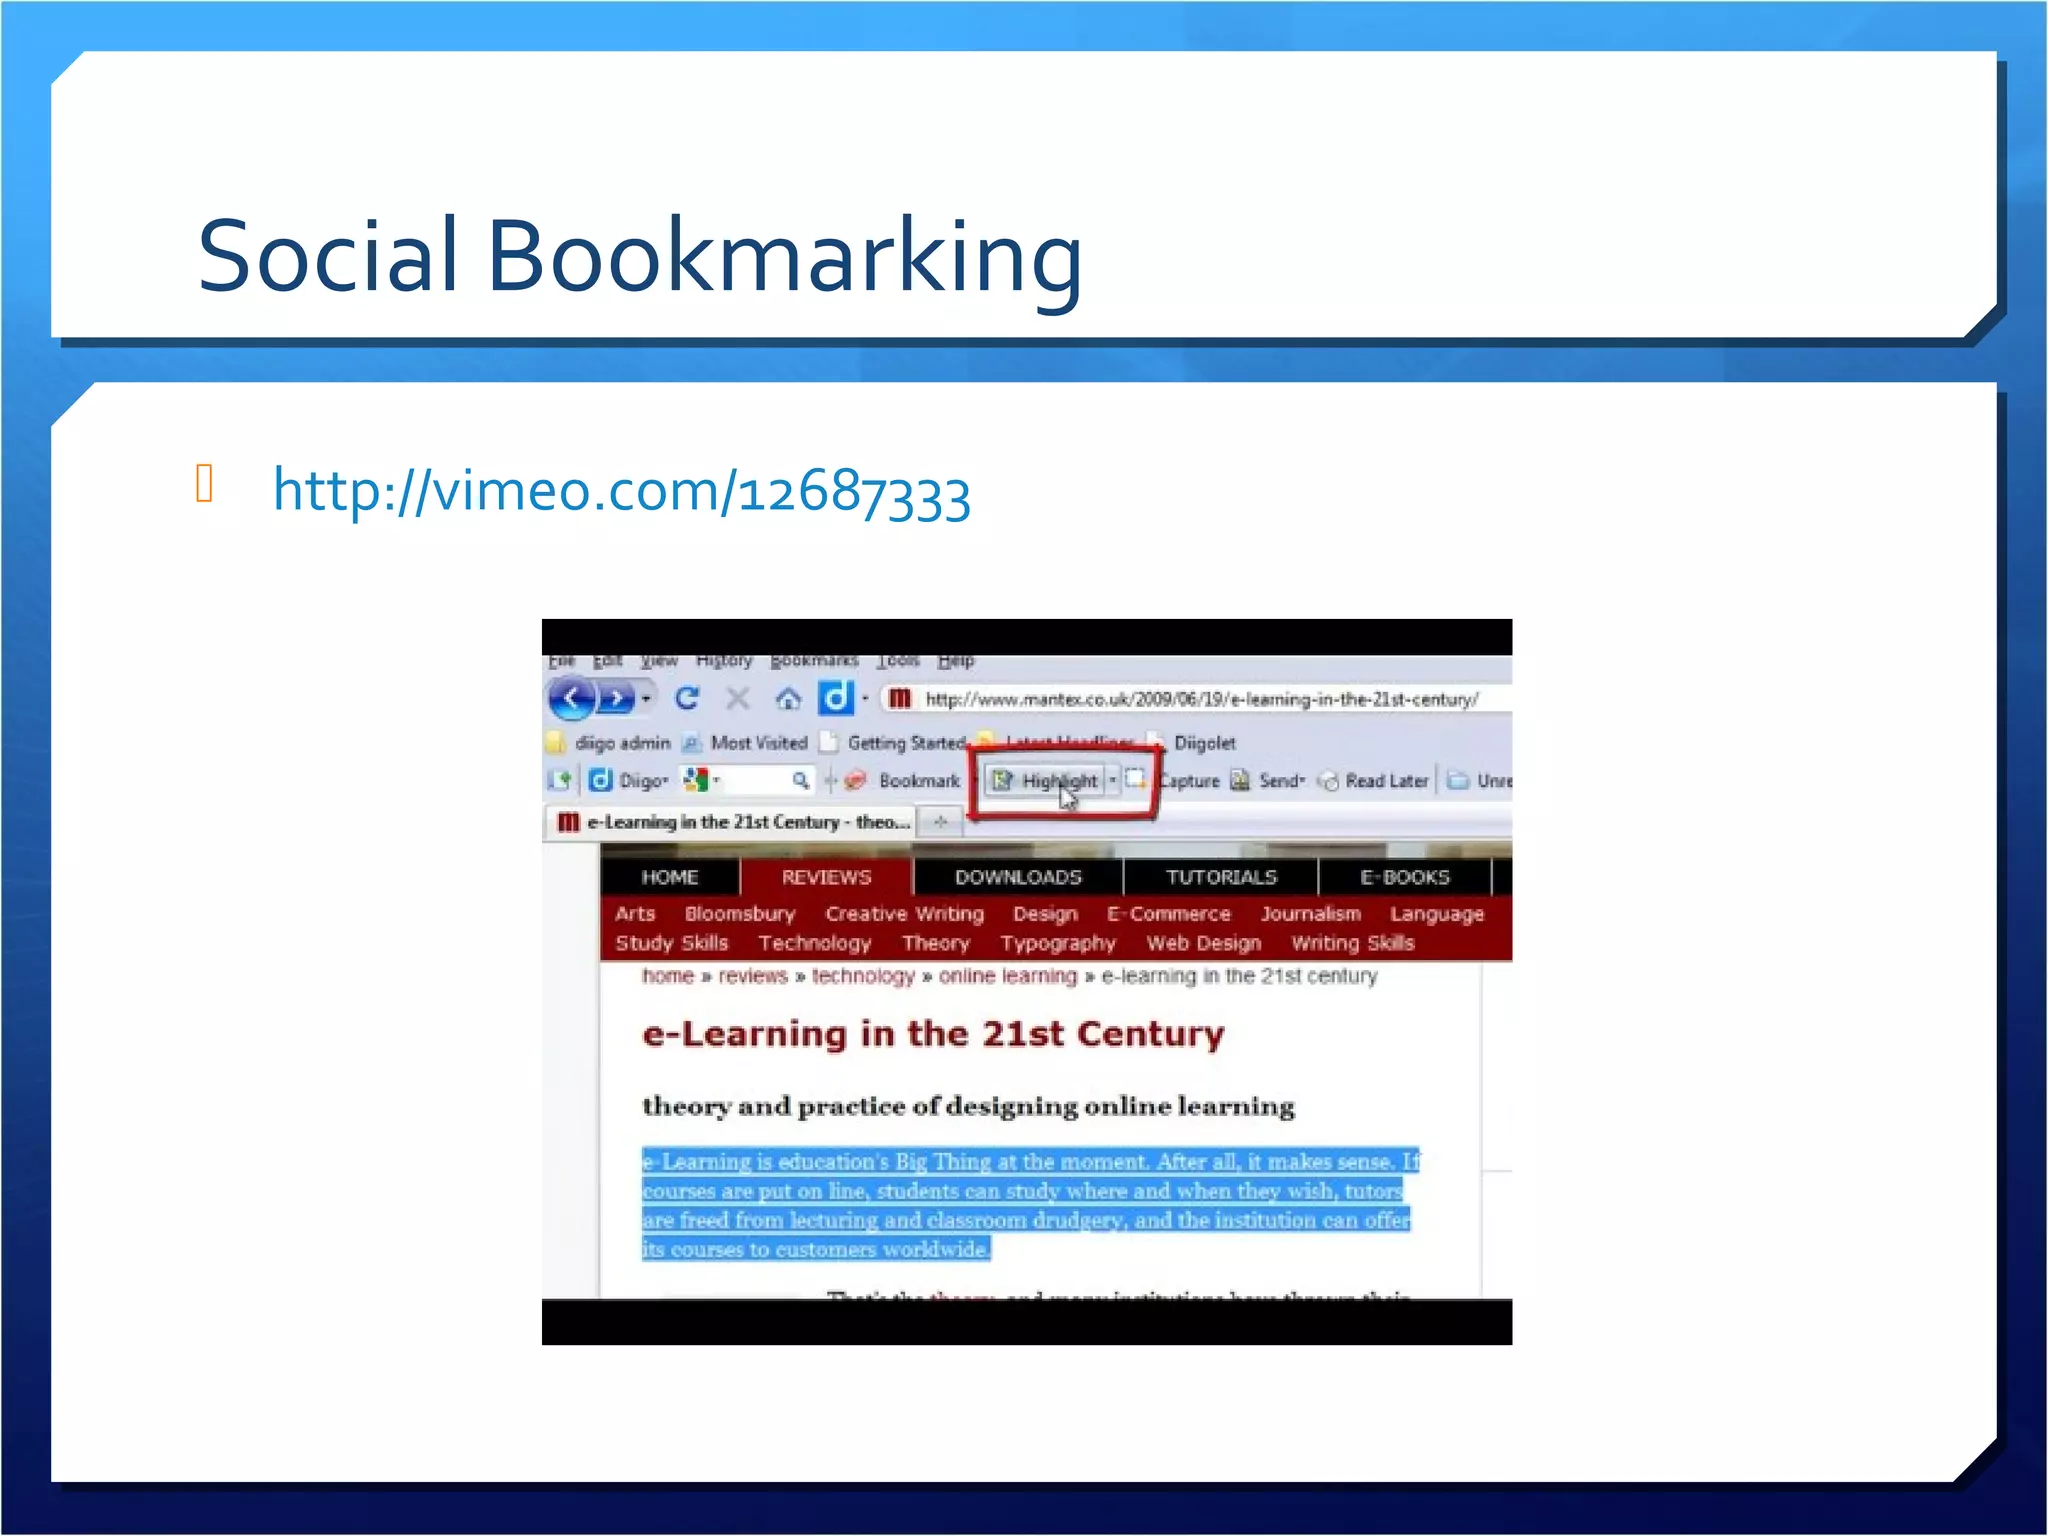Viewport: 2048px width, 1536px height.
Task: Click the browser Back arrow button
Action: point(571,697)
